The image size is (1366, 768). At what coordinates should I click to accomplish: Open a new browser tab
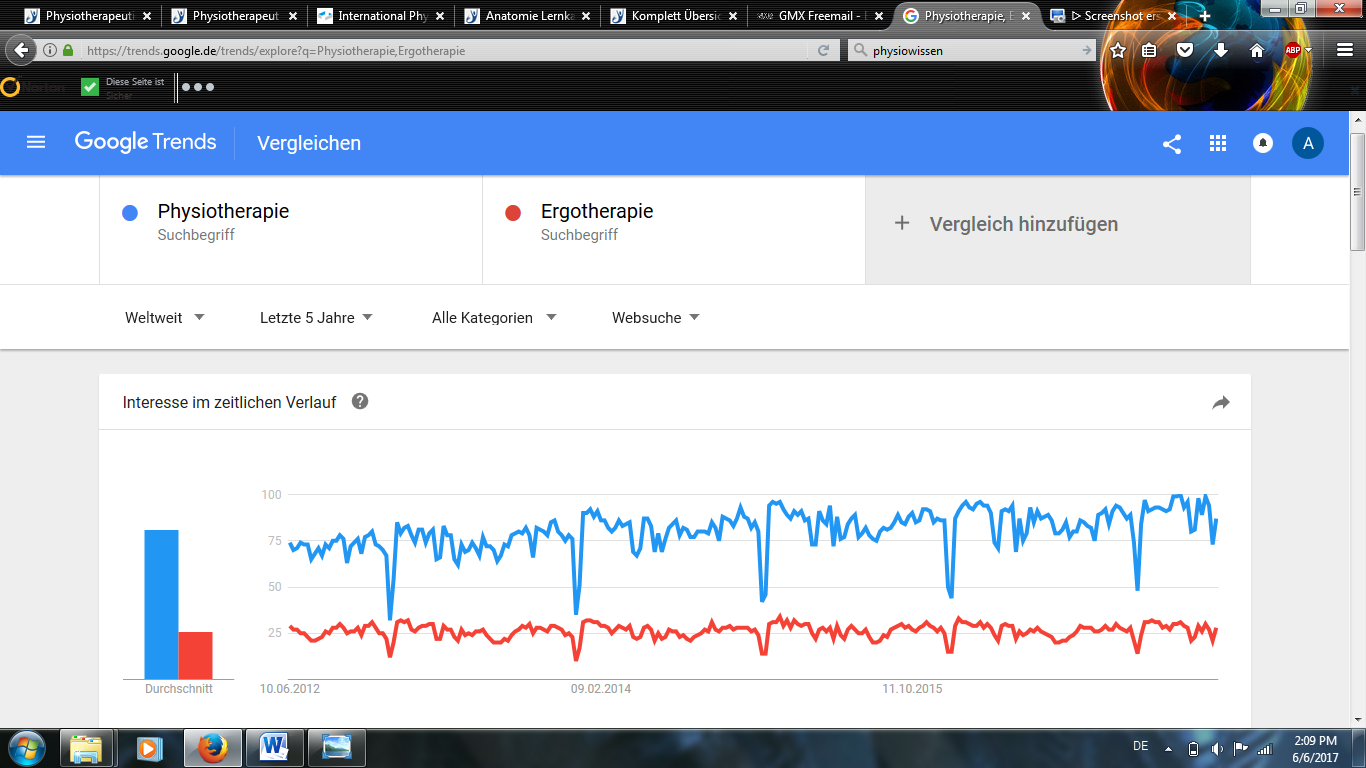[x=1205, y=16]
